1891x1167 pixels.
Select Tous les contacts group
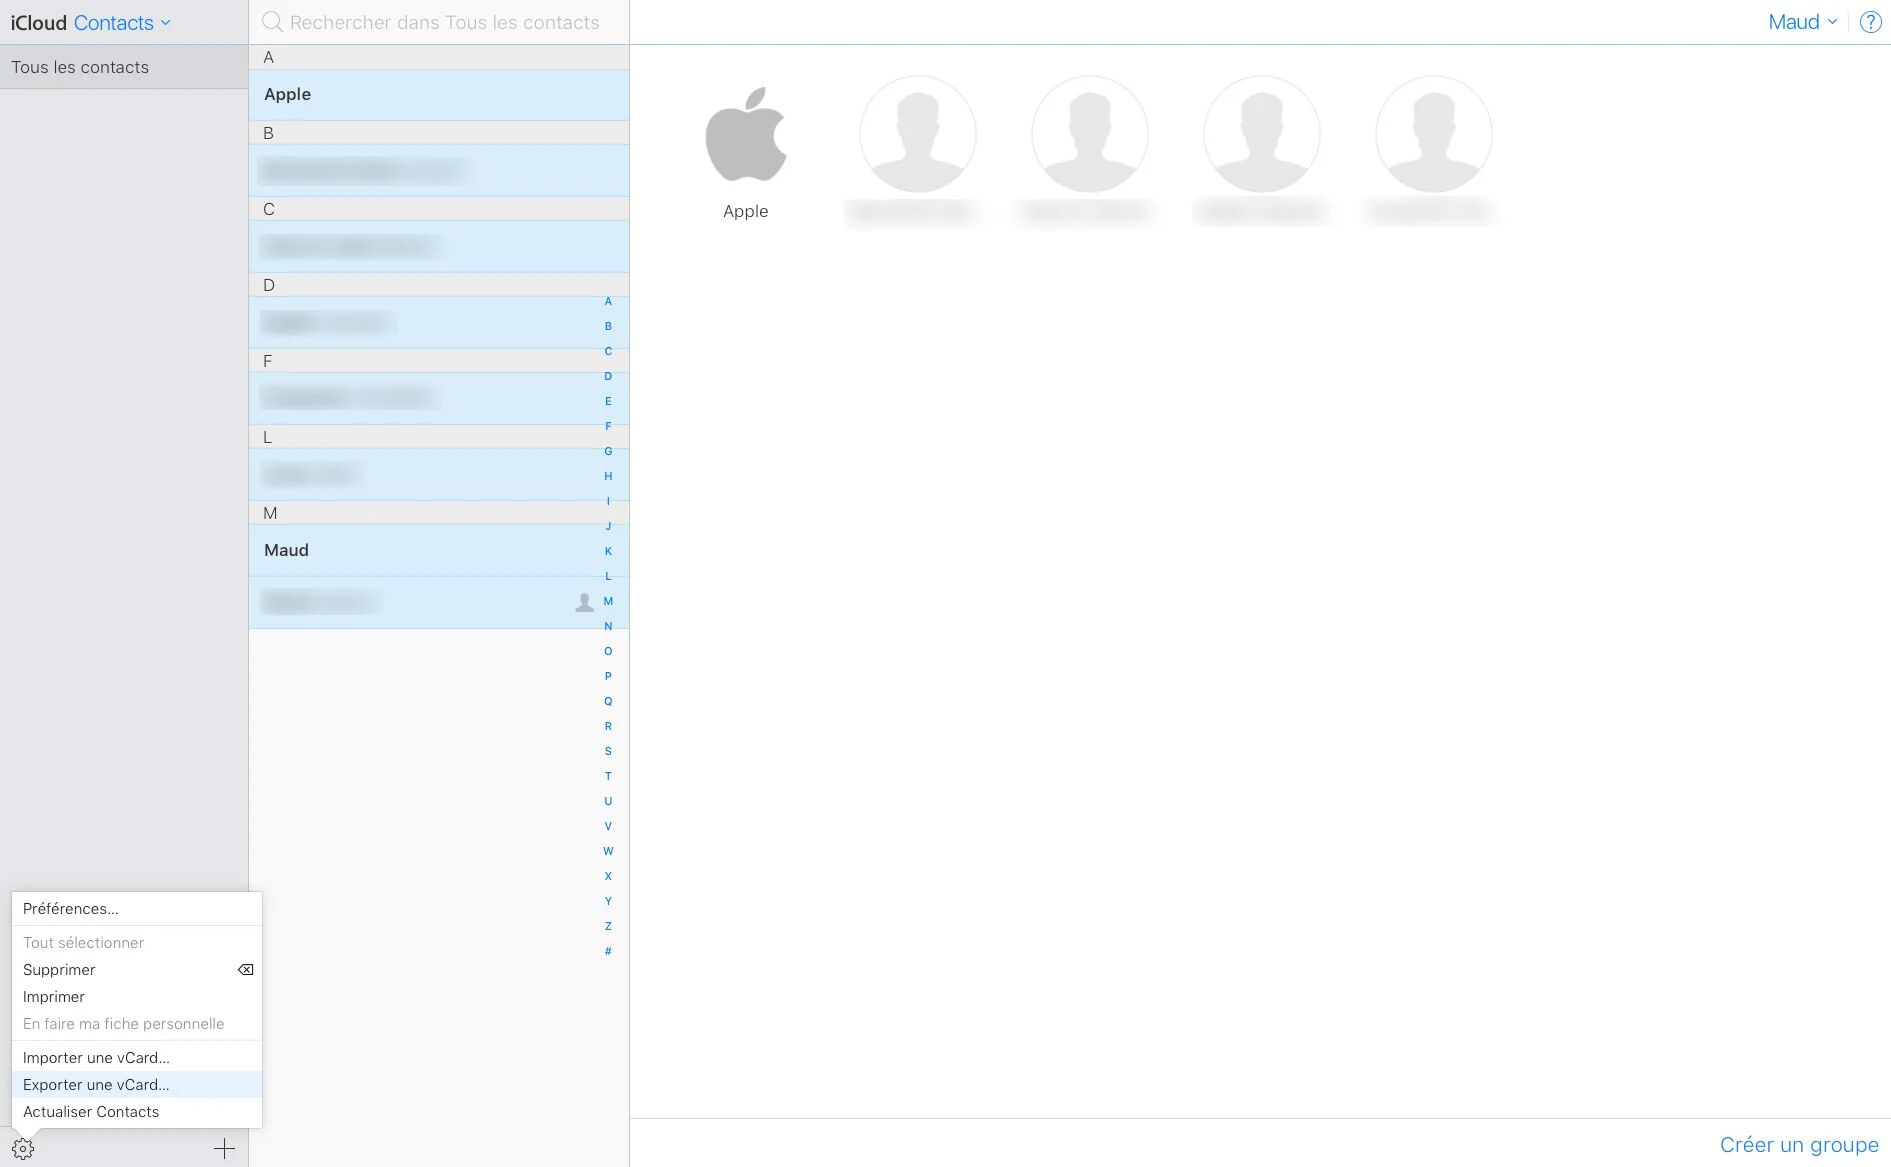[124, 67]
